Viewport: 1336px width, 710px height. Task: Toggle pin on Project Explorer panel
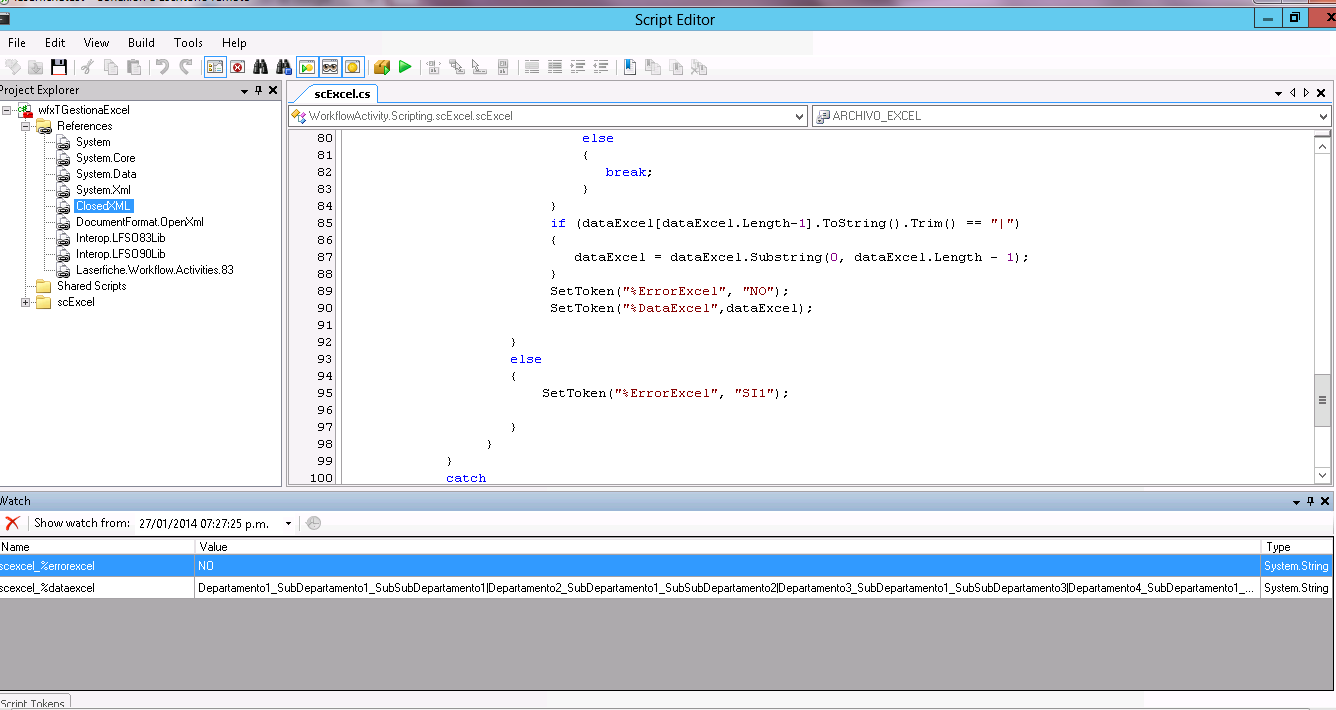pos(258,90)
